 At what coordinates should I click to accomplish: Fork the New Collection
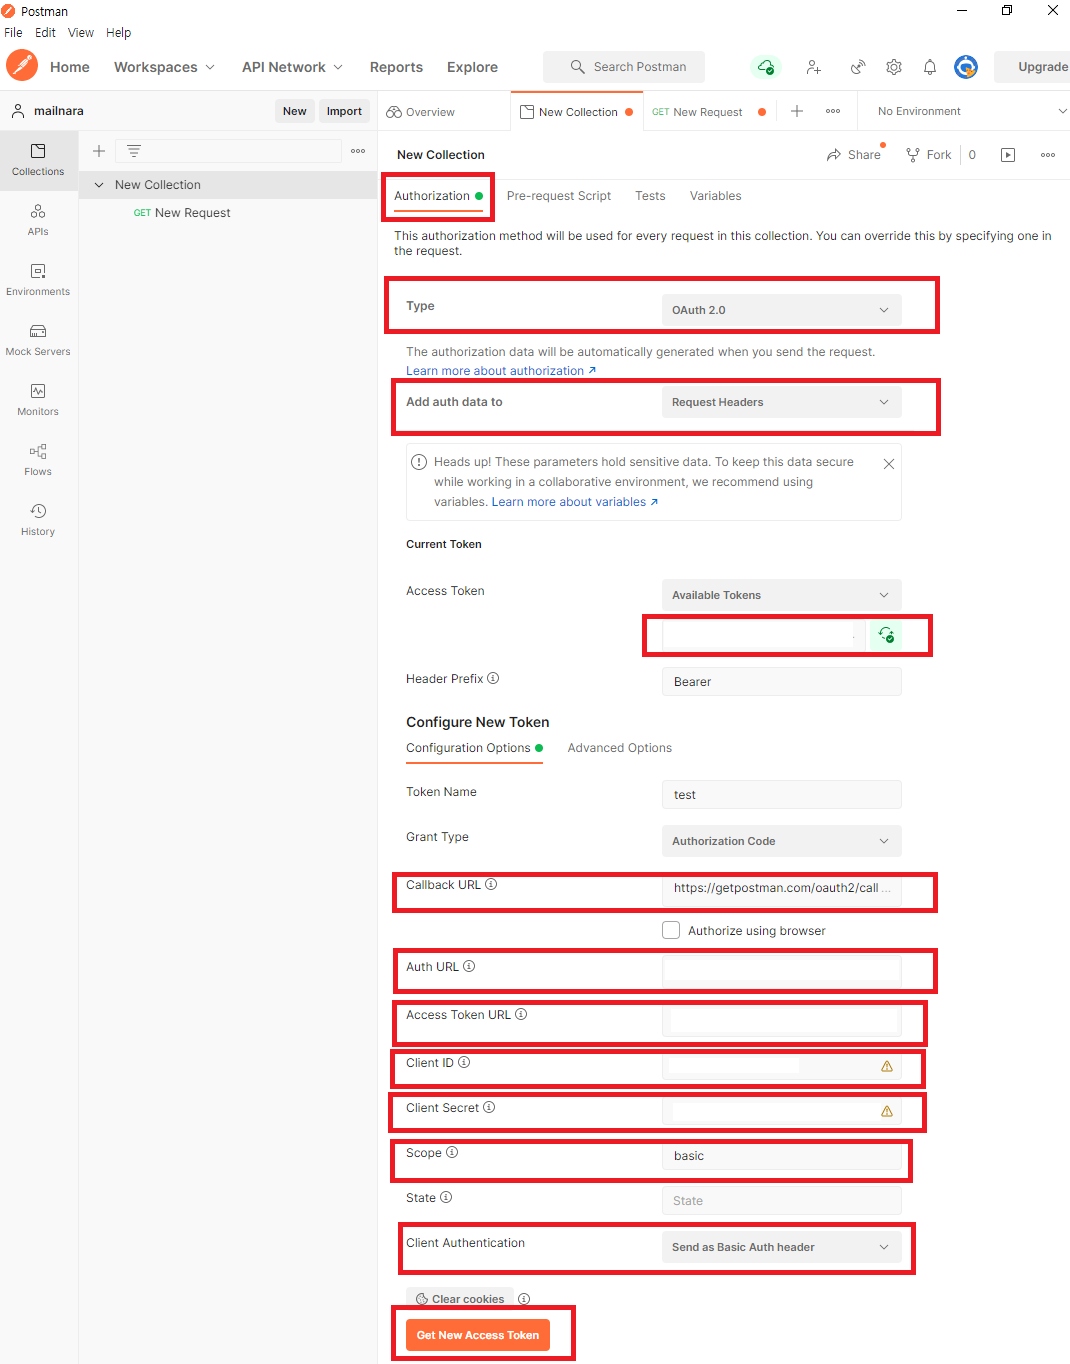(929, 155)
